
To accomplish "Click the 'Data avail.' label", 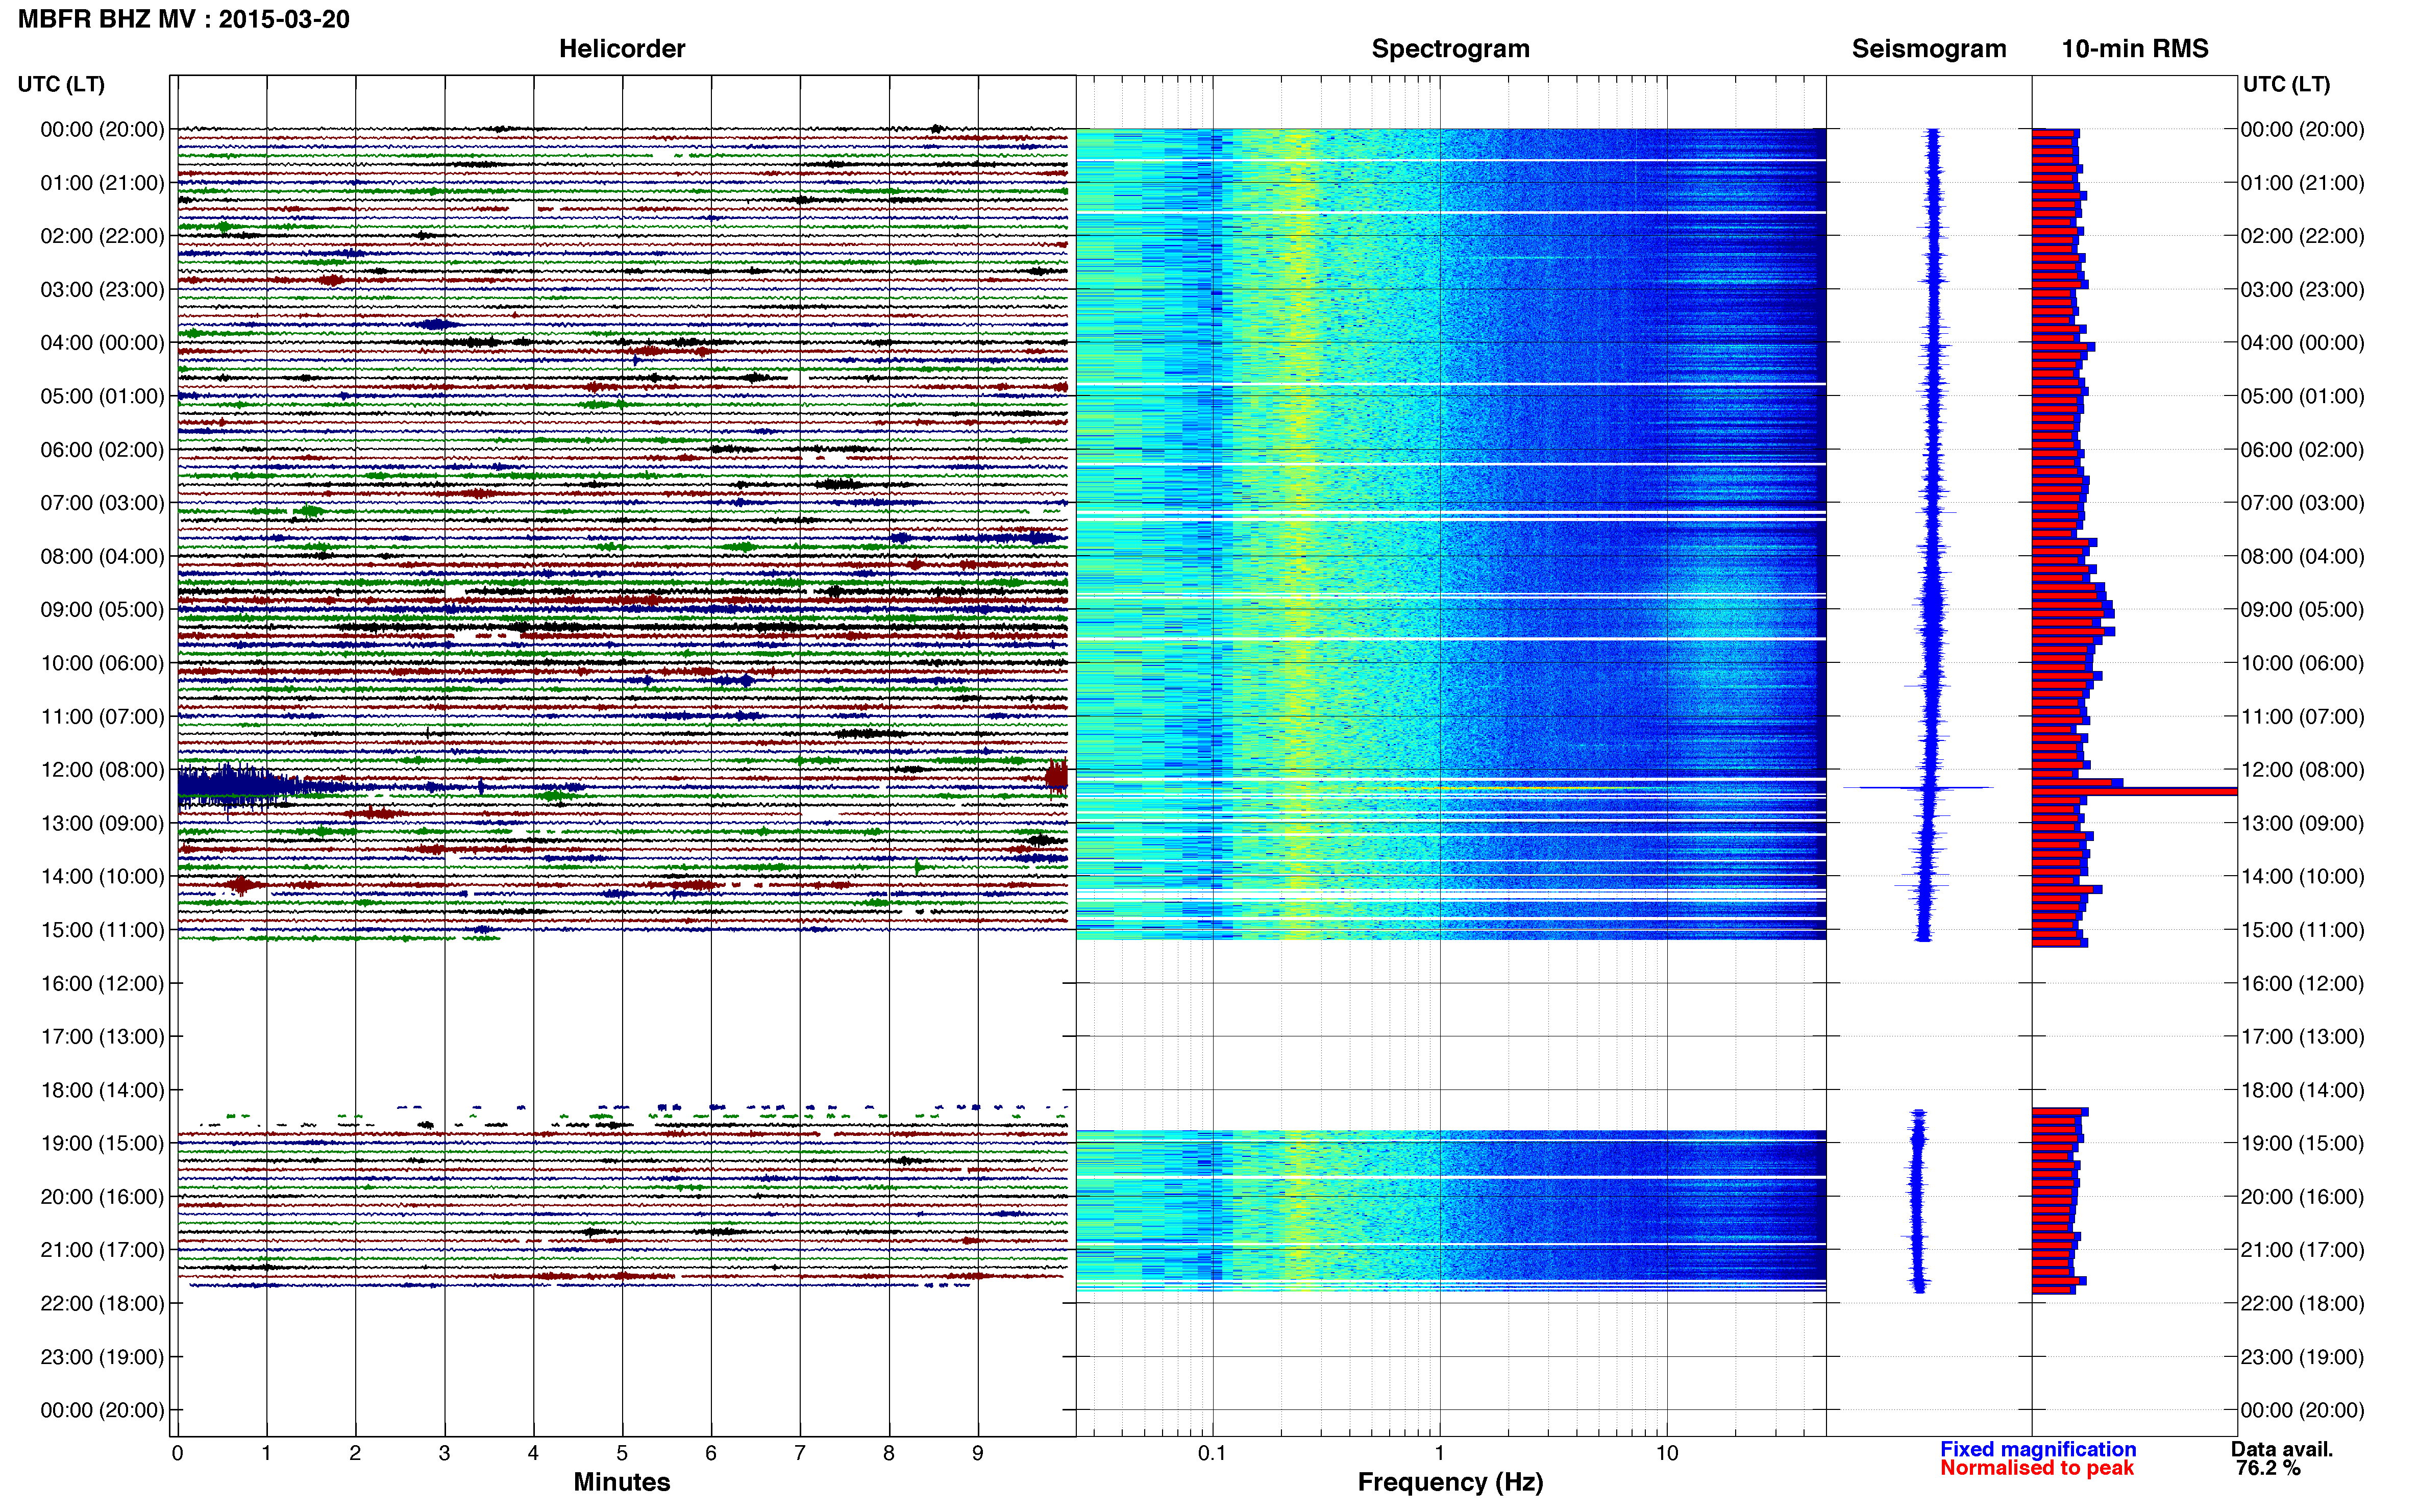I will tap(2282, 1449).
